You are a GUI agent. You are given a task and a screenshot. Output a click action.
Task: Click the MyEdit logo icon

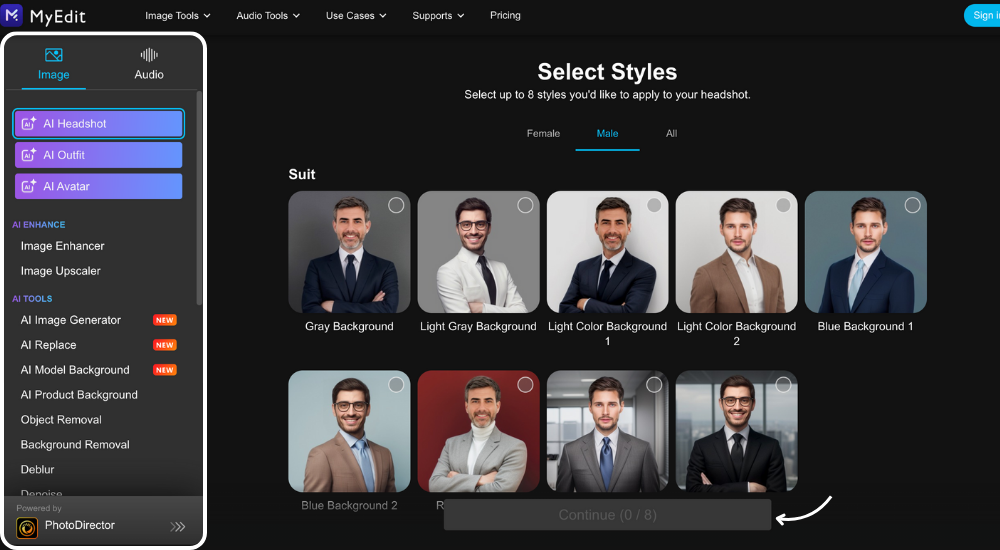click(11, 15)
